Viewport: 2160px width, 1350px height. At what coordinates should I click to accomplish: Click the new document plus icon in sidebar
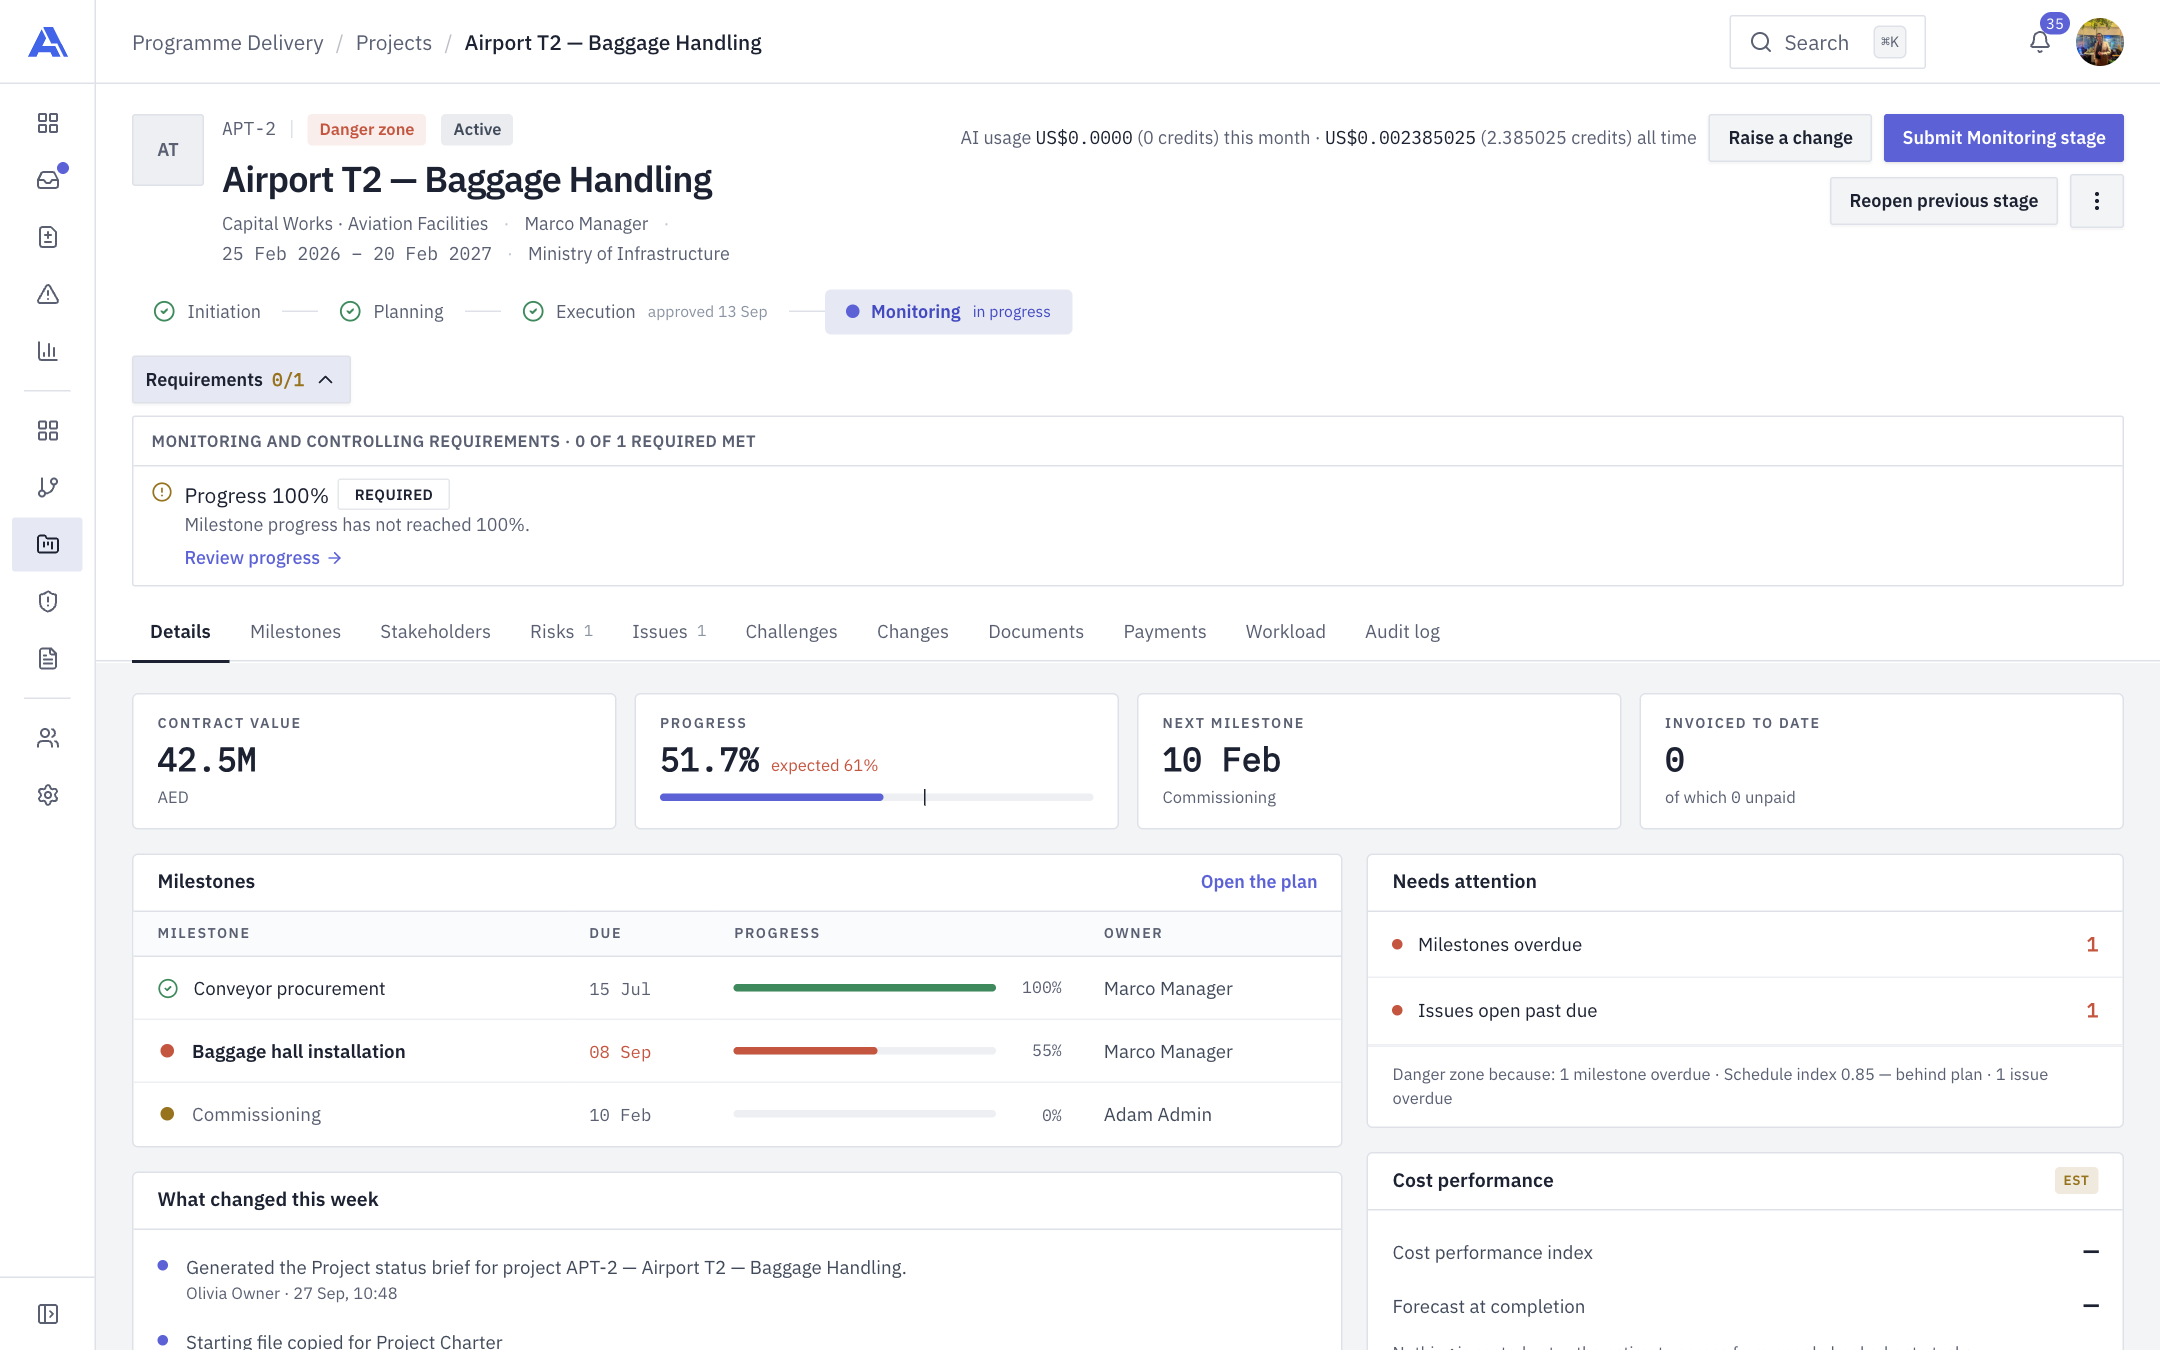point(48,237)
